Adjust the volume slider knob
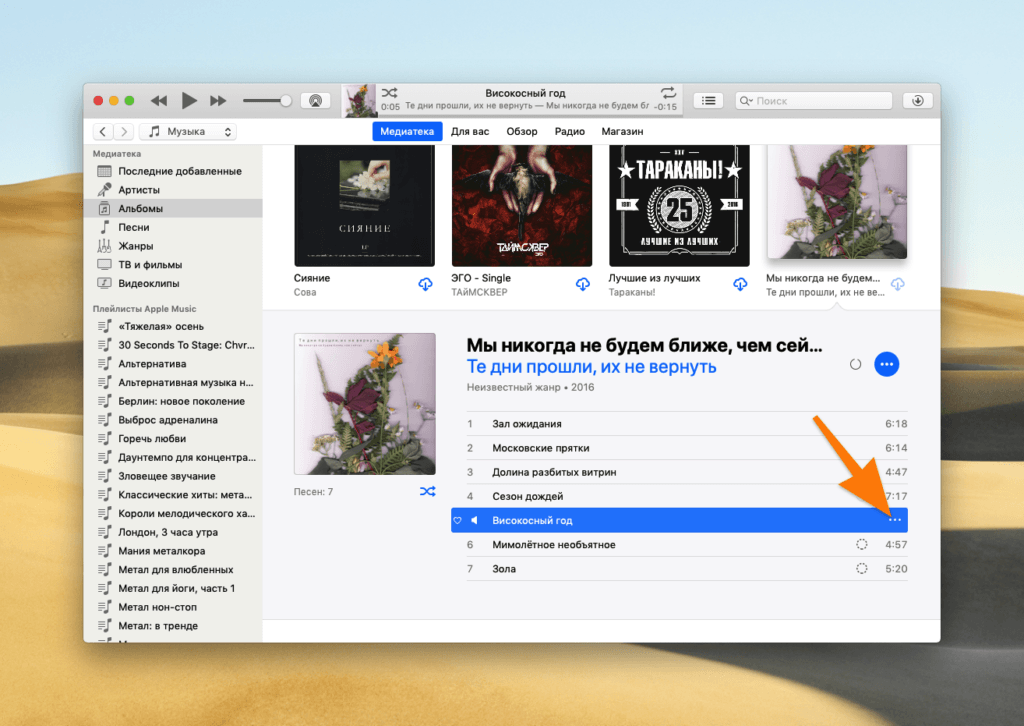Viewport: 1024px width, 726px height. [285, 101]
